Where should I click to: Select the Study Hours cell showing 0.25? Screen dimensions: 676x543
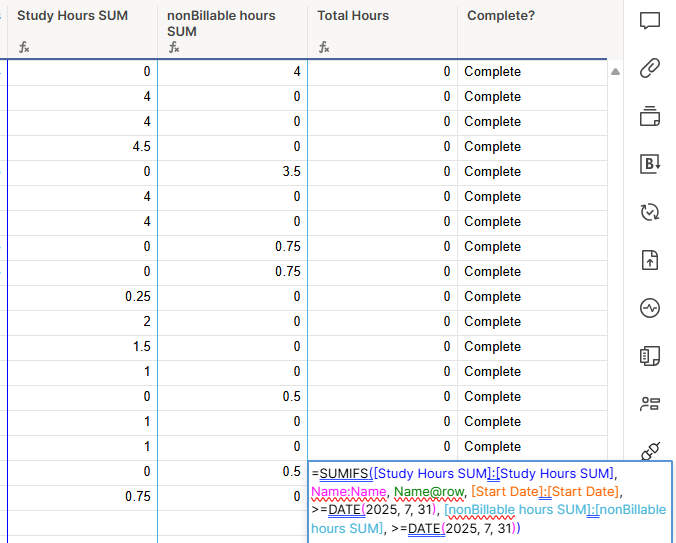(82, 296)
